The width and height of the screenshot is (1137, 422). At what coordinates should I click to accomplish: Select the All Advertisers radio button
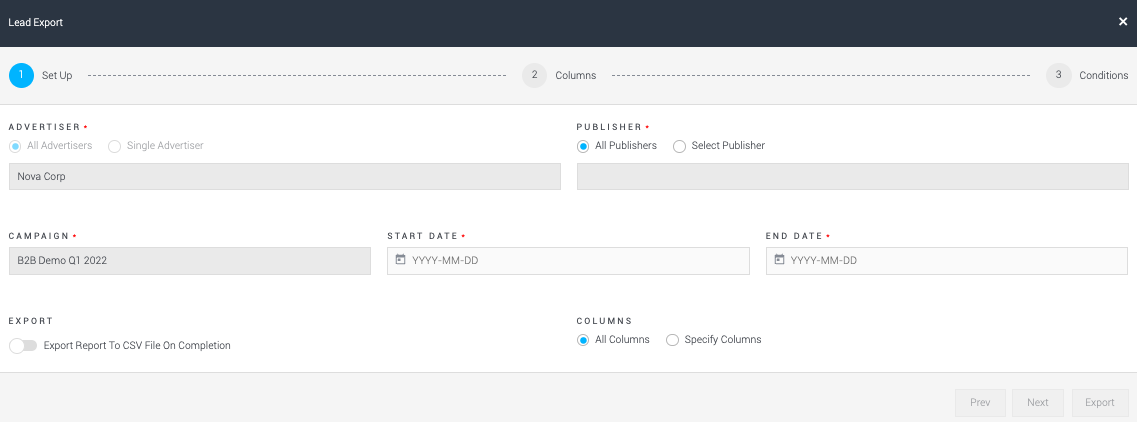coord(15,146)
